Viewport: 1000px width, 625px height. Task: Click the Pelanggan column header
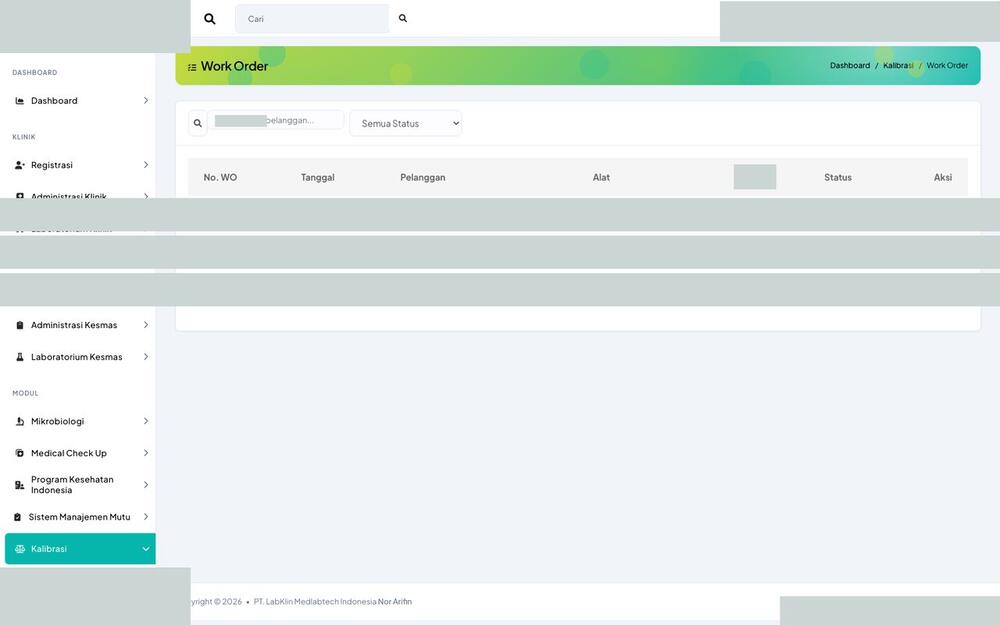click(x=423, y=177)
